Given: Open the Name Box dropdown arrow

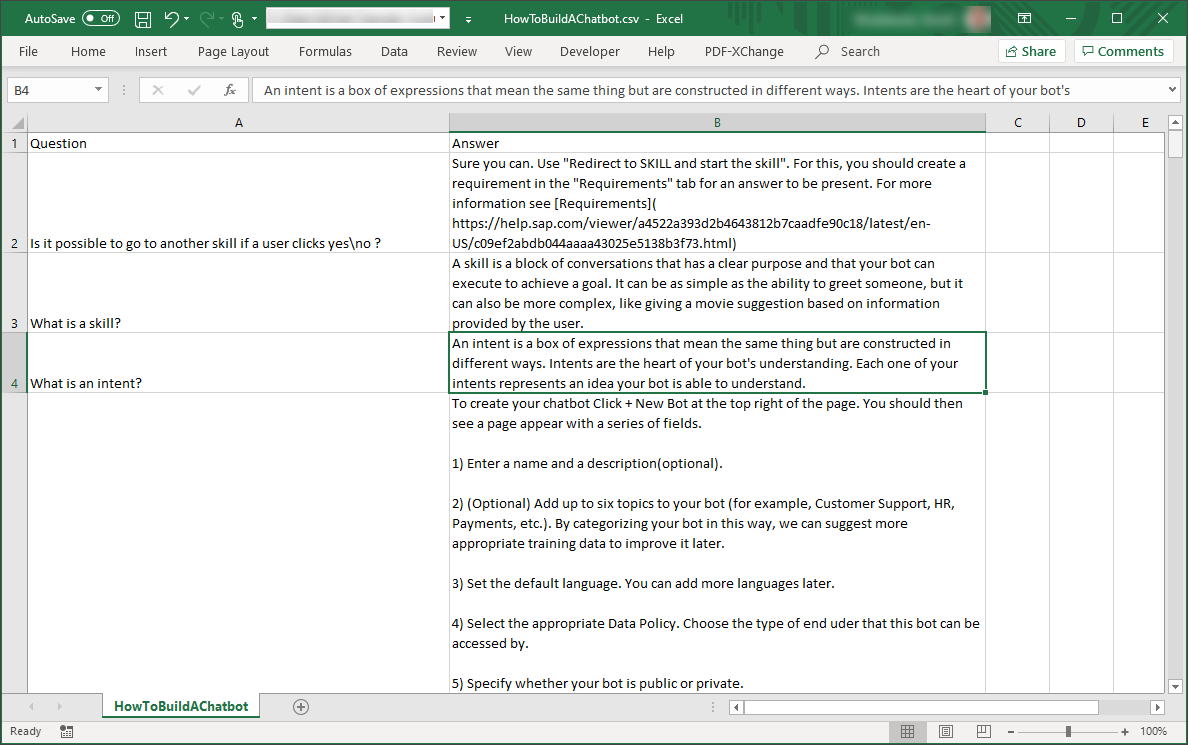Looking at the screenshot, I should coord(98,90).
